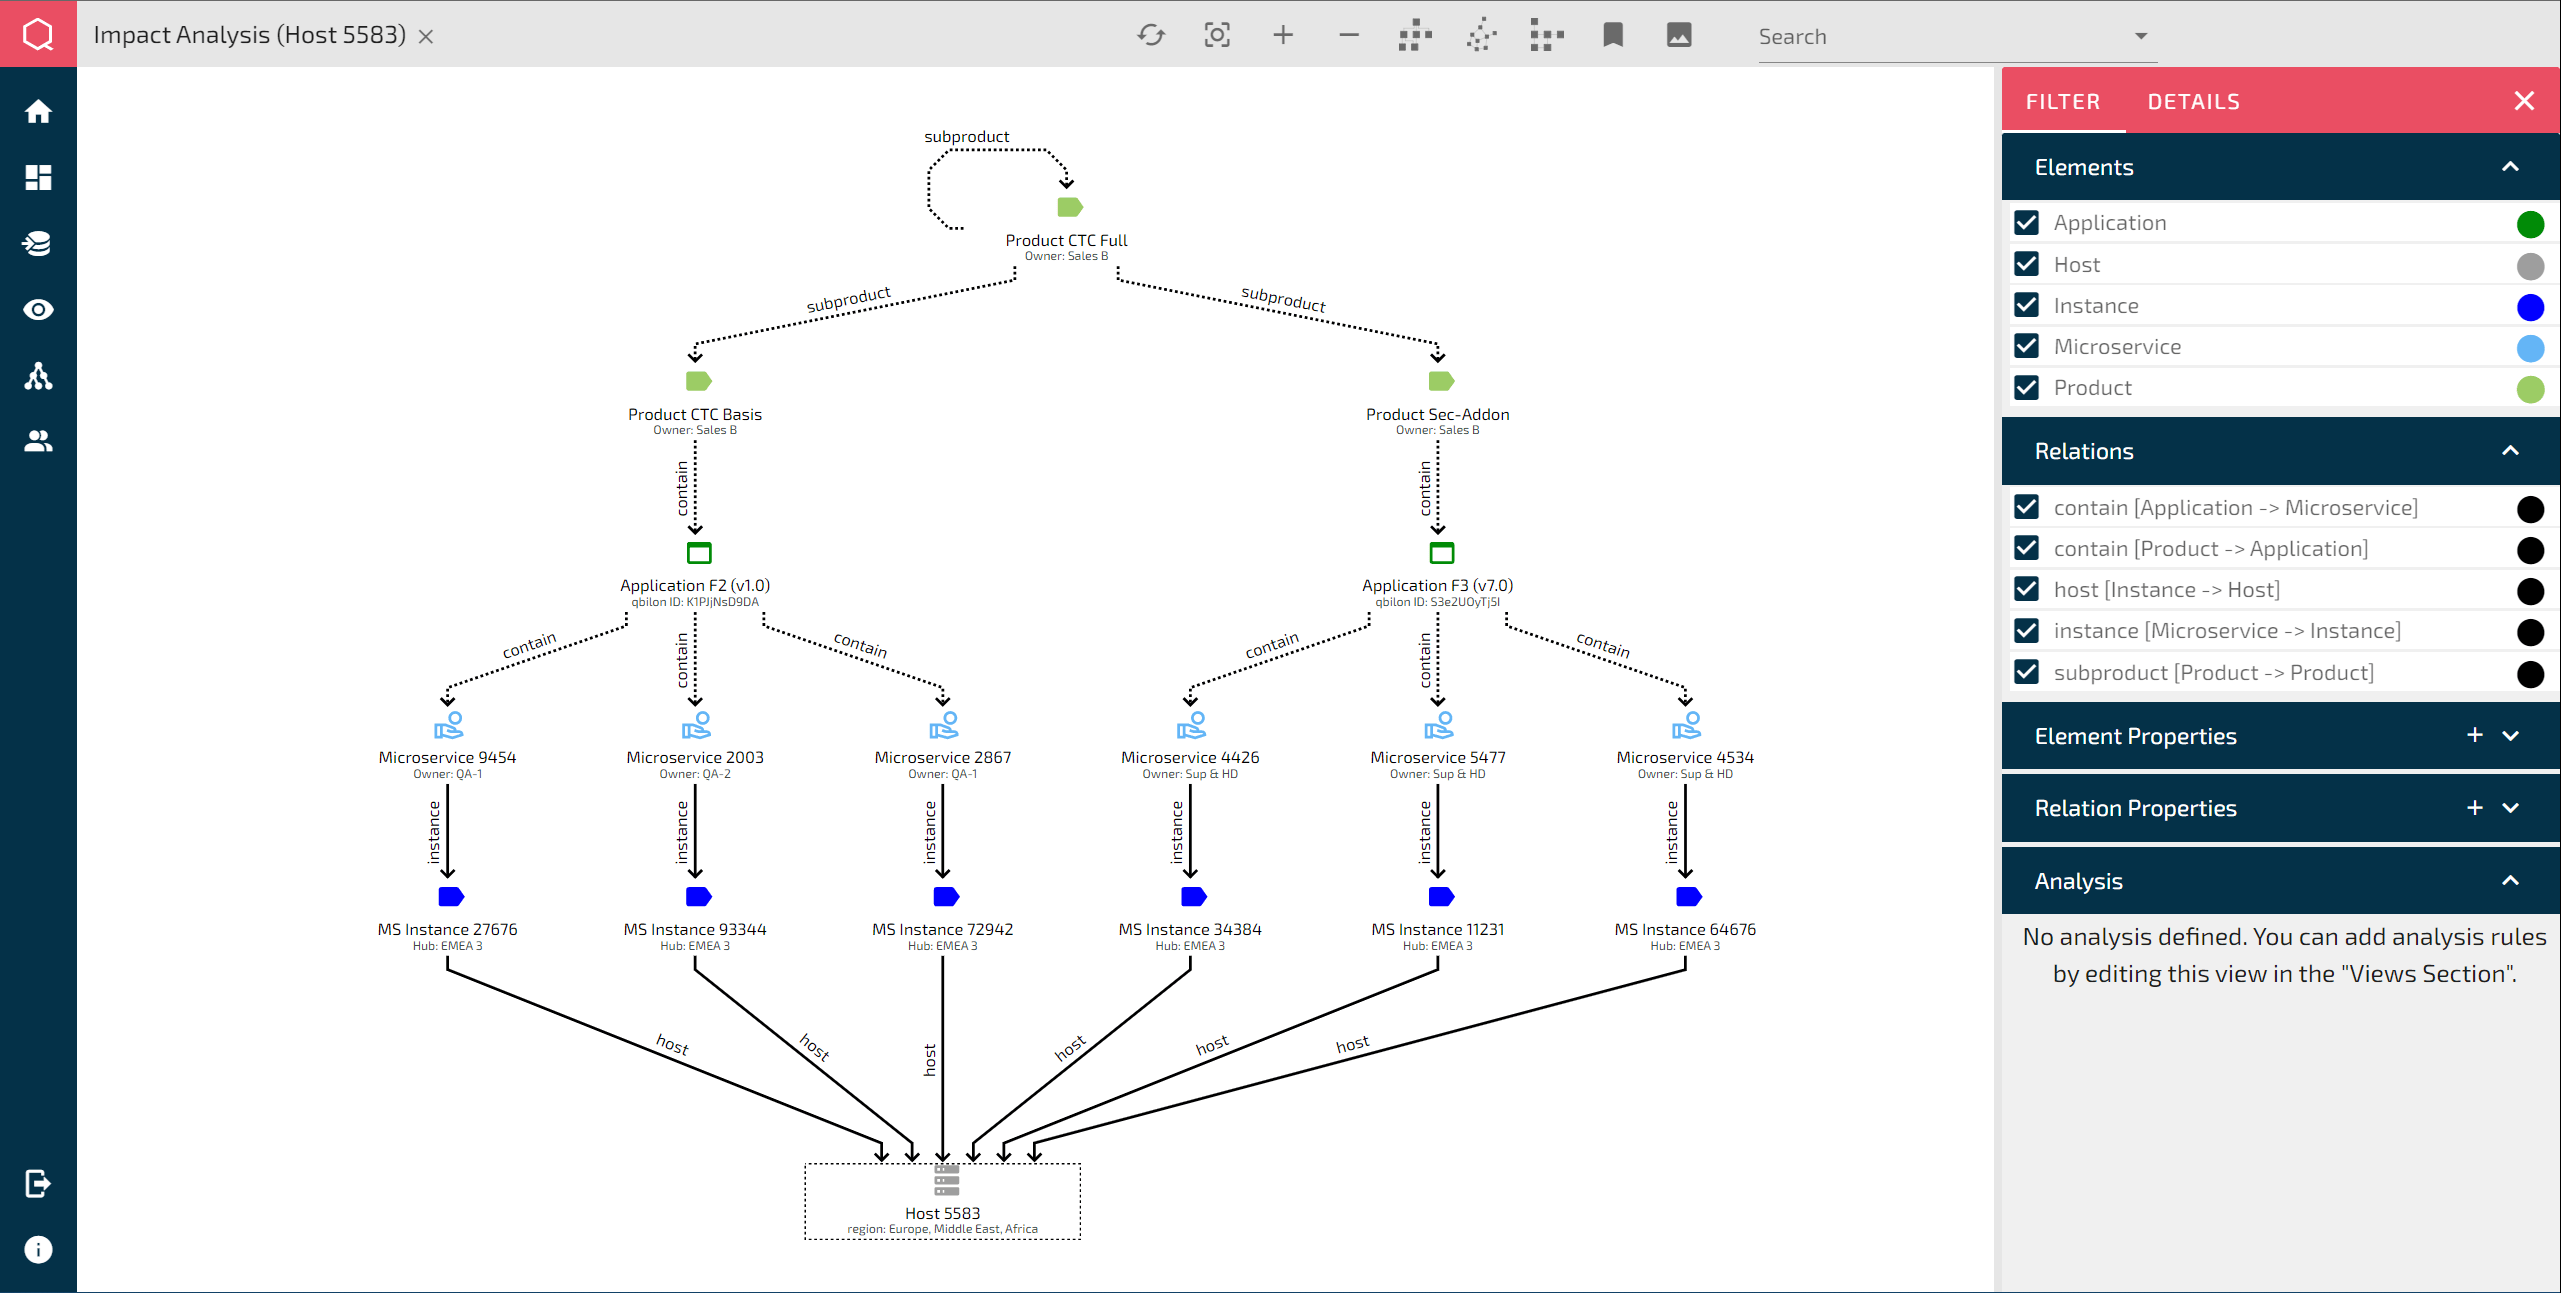
Task: Select the organic layout icon
Action: [1480, 35]
